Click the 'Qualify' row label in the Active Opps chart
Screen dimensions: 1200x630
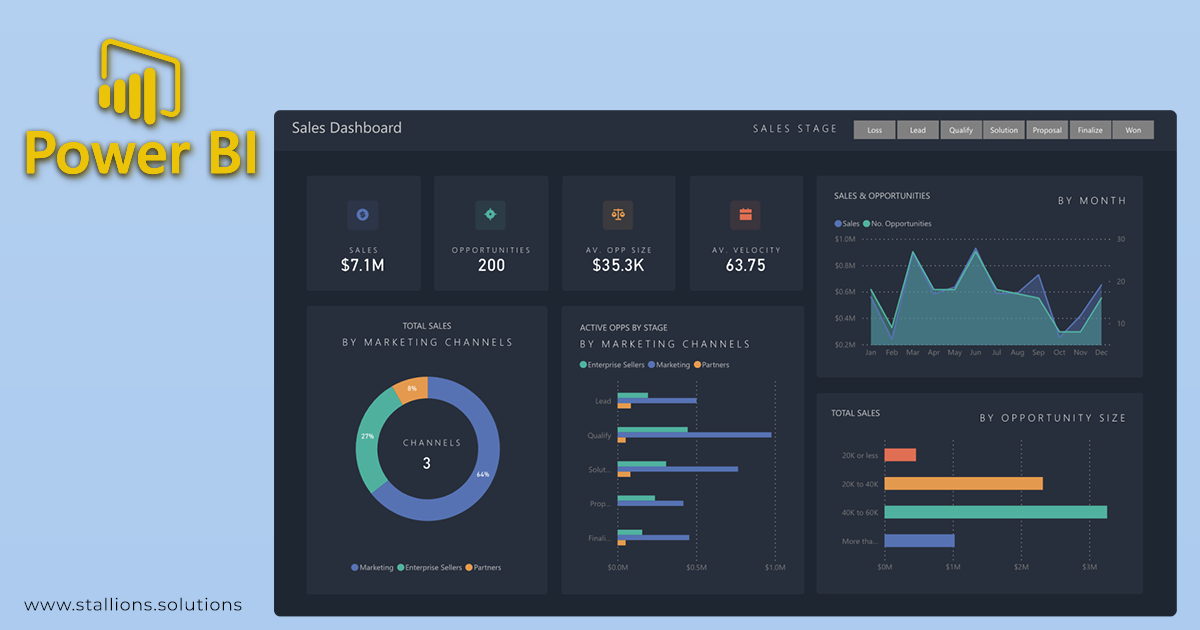pos(599,436)
